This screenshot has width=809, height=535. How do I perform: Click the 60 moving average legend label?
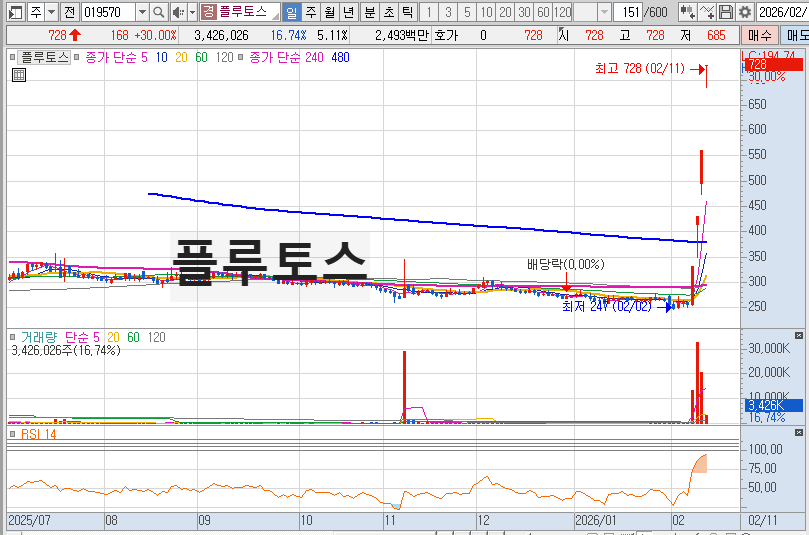tap(201, 57)
